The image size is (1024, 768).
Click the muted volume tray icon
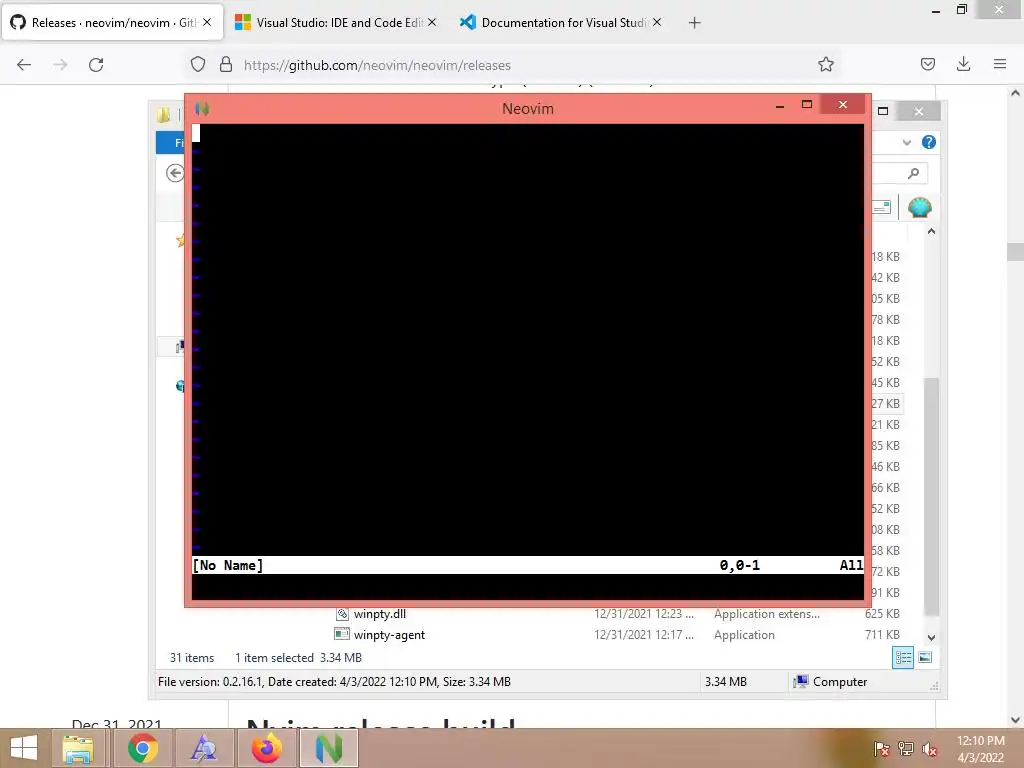tap(929, 749)
